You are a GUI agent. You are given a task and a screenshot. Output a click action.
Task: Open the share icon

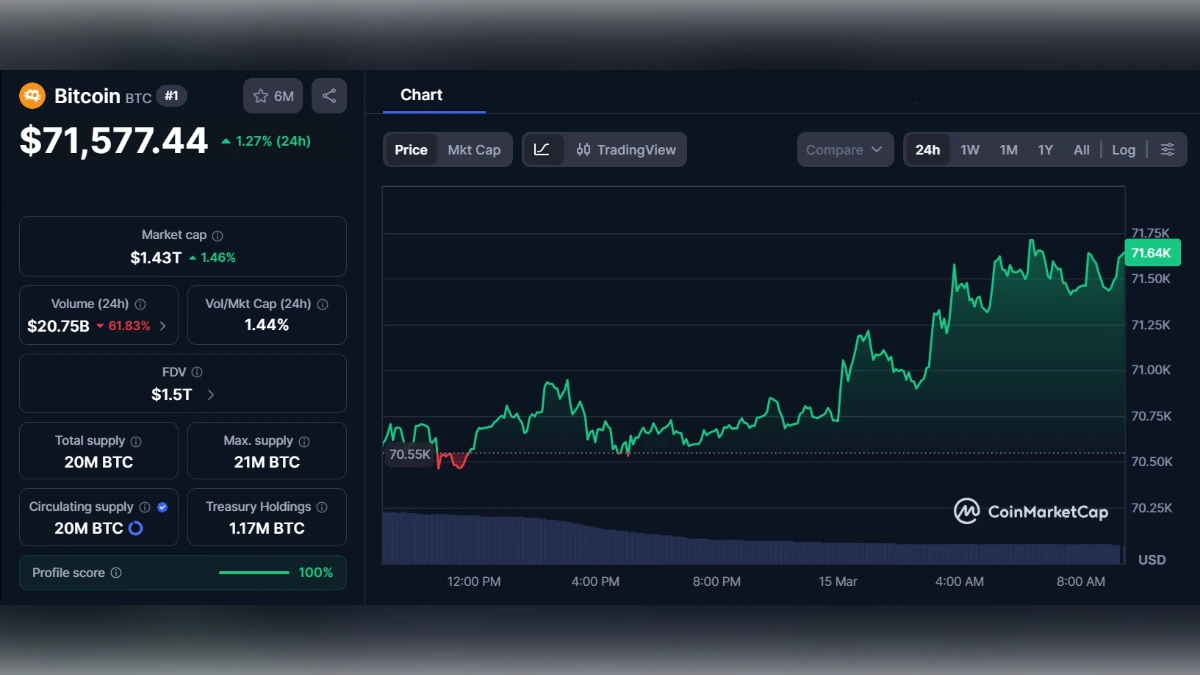click(x=329, y=95)
